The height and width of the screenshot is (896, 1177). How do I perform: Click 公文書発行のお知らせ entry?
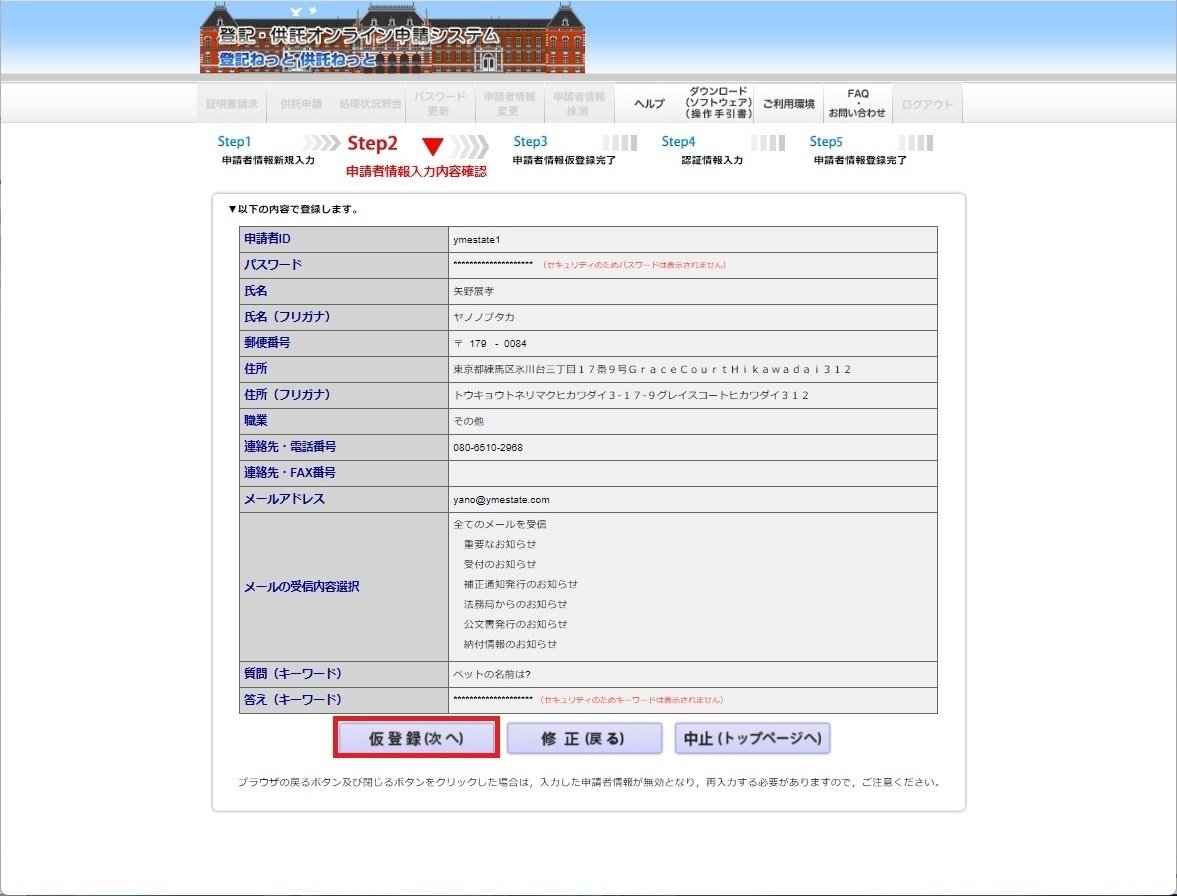pos(516,624)
